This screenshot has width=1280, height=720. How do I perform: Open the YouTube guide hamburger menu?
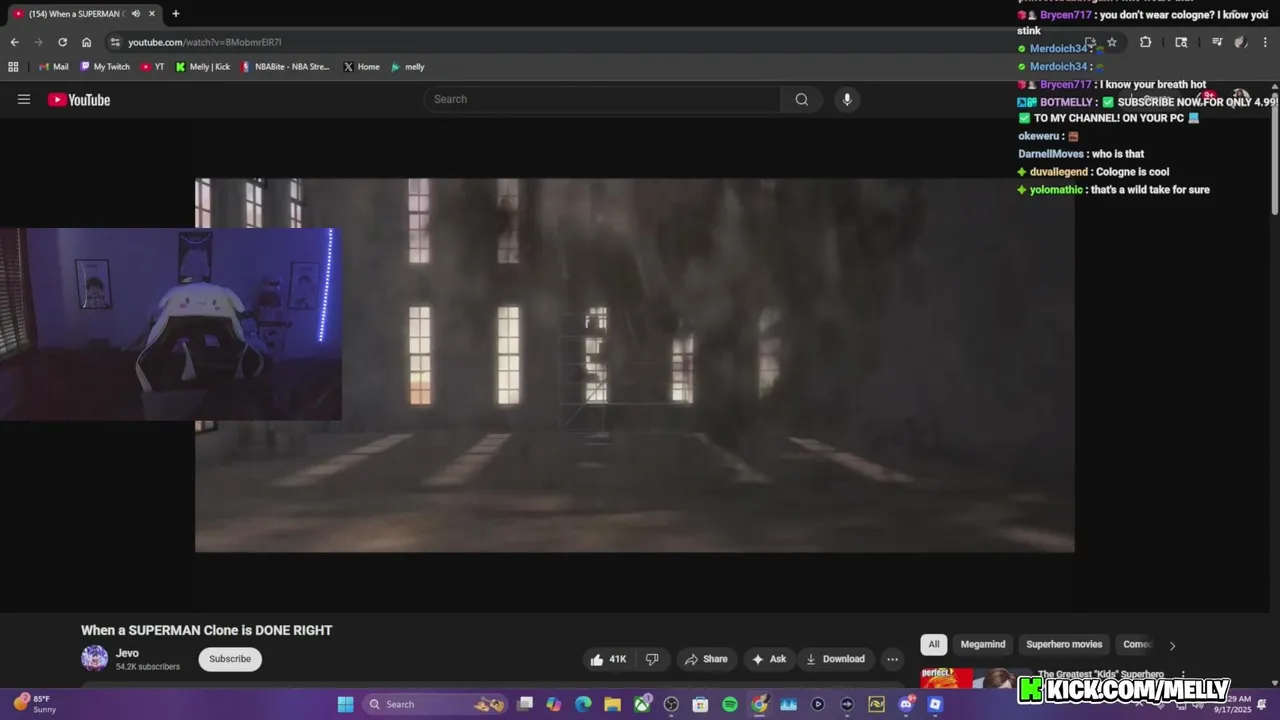point(24,99)
